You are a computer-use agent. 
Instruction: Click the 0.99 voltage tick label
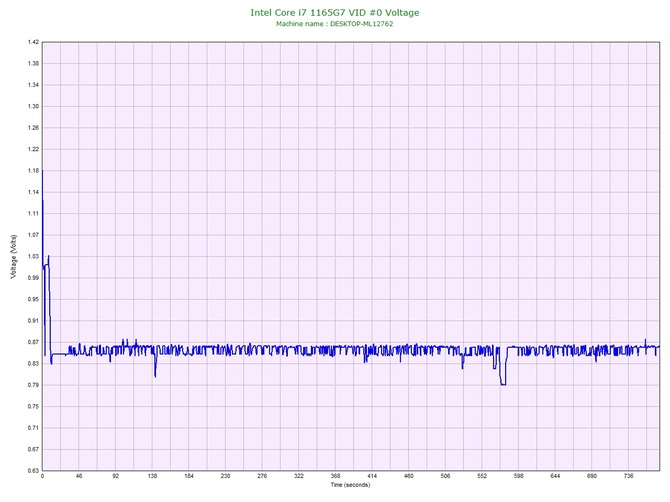(33, 278)
